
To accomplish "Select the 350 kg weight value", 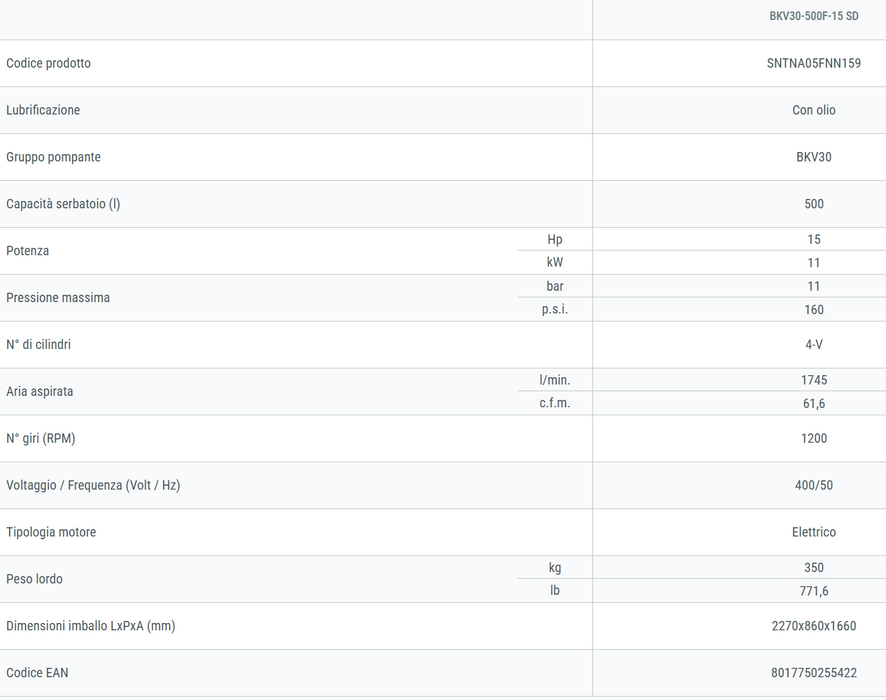I will [814, 568].
